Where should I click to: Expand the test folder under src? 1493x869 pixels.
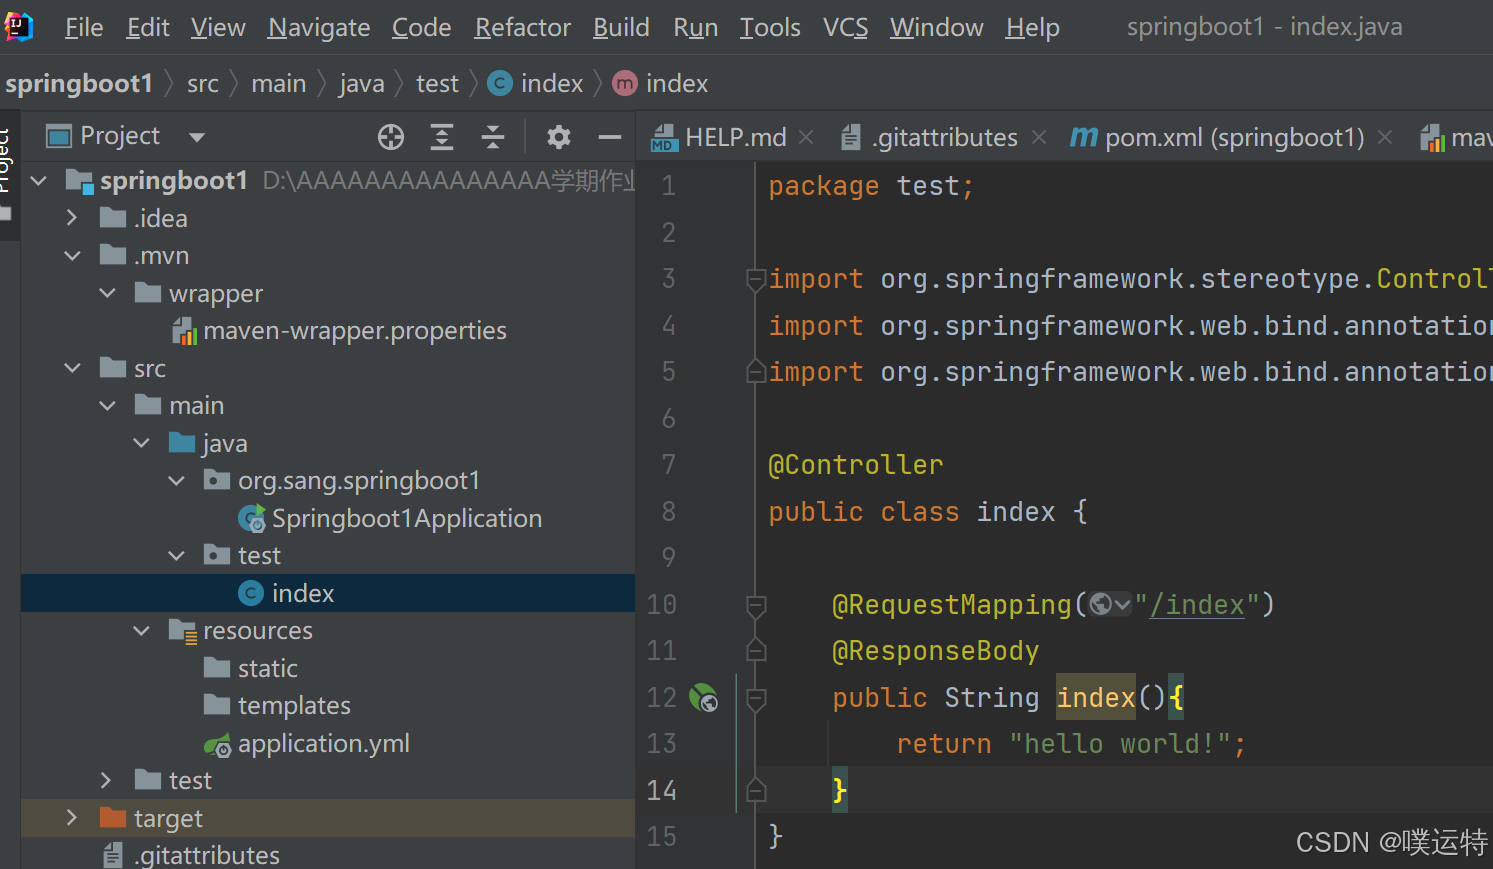[106, 780]
